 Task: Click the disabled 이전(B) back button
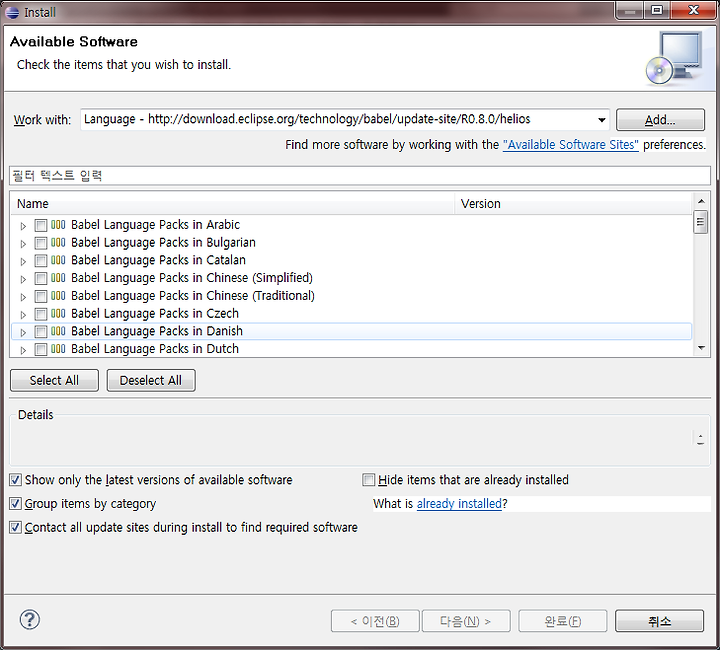pos(375,621)
